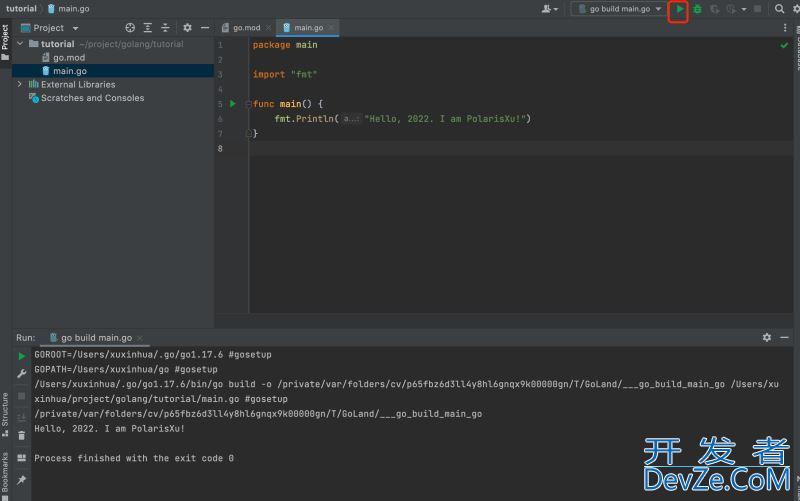Viewport: 800px width, 501px height.
Task: Collapse the tutorial project folder
Action: 20,44
